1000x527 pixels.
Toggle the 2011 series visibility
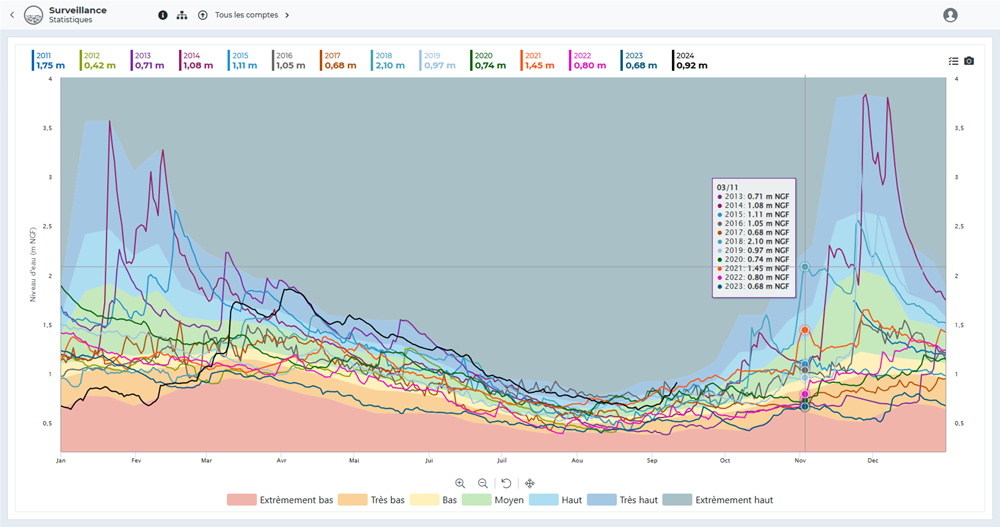50,61
